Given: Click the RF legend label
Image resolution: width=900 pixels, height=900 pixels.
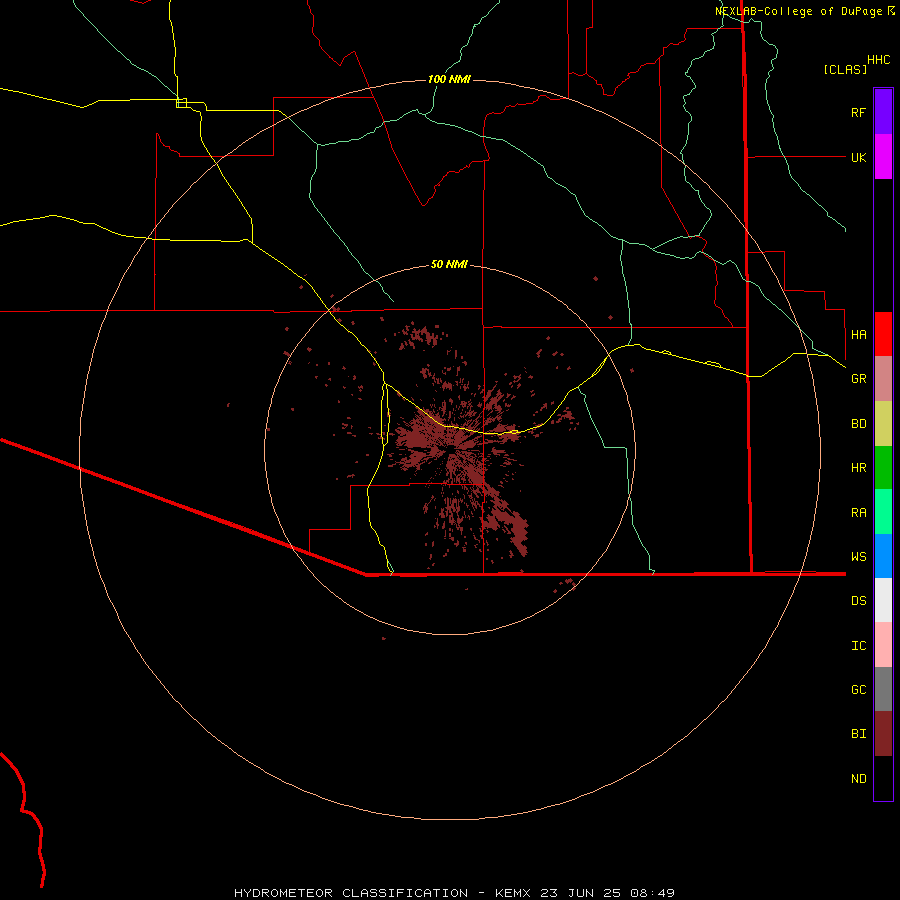Looking at the screenshot, I should coord(858,112).
